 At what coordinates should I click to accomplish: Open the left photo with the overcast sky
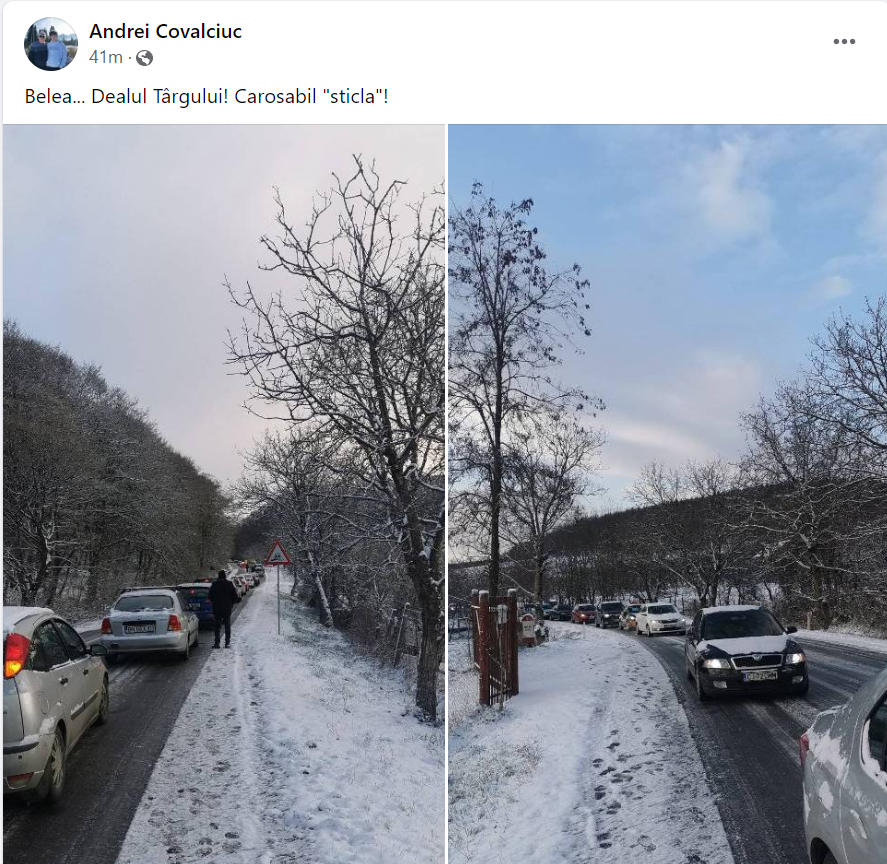[223, 493]
